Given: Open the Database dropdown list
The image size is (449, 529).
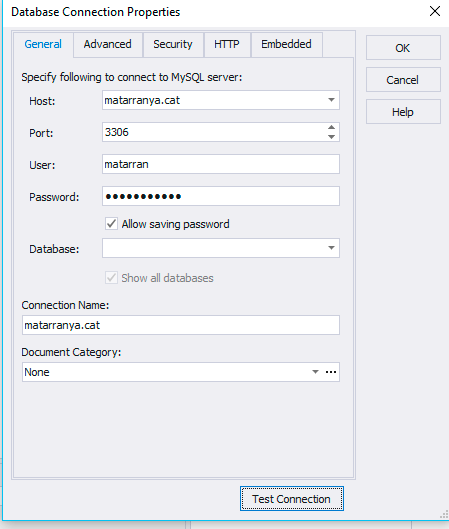Looking at the screenshot, I should [331, 248].
